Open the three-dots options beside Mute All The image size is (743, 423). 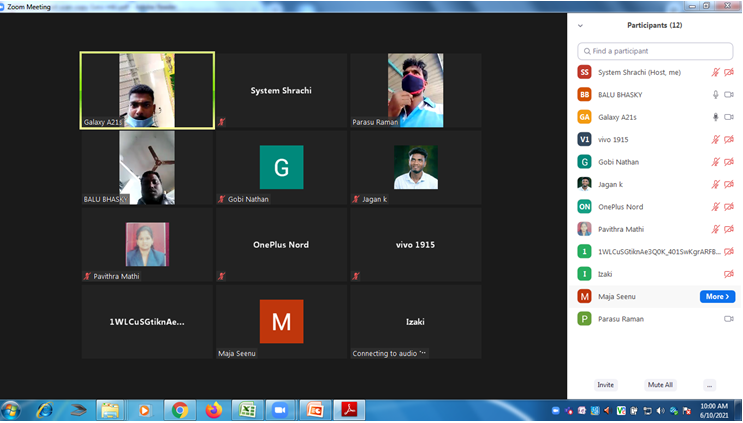point(709,385)
